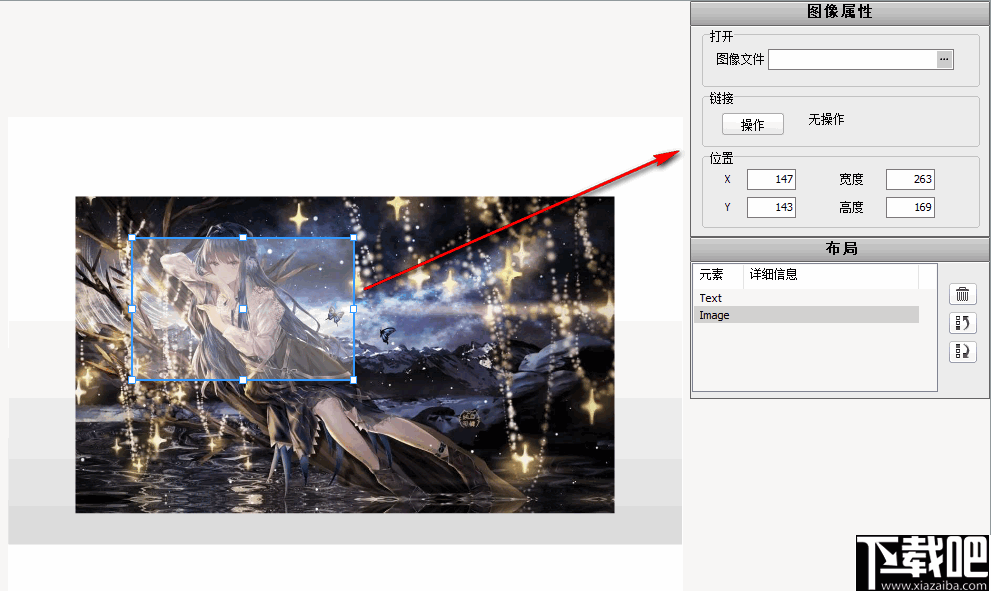Click the 无操作 link status text
Viewport: 991px width, 591px height.
point(826,119)
